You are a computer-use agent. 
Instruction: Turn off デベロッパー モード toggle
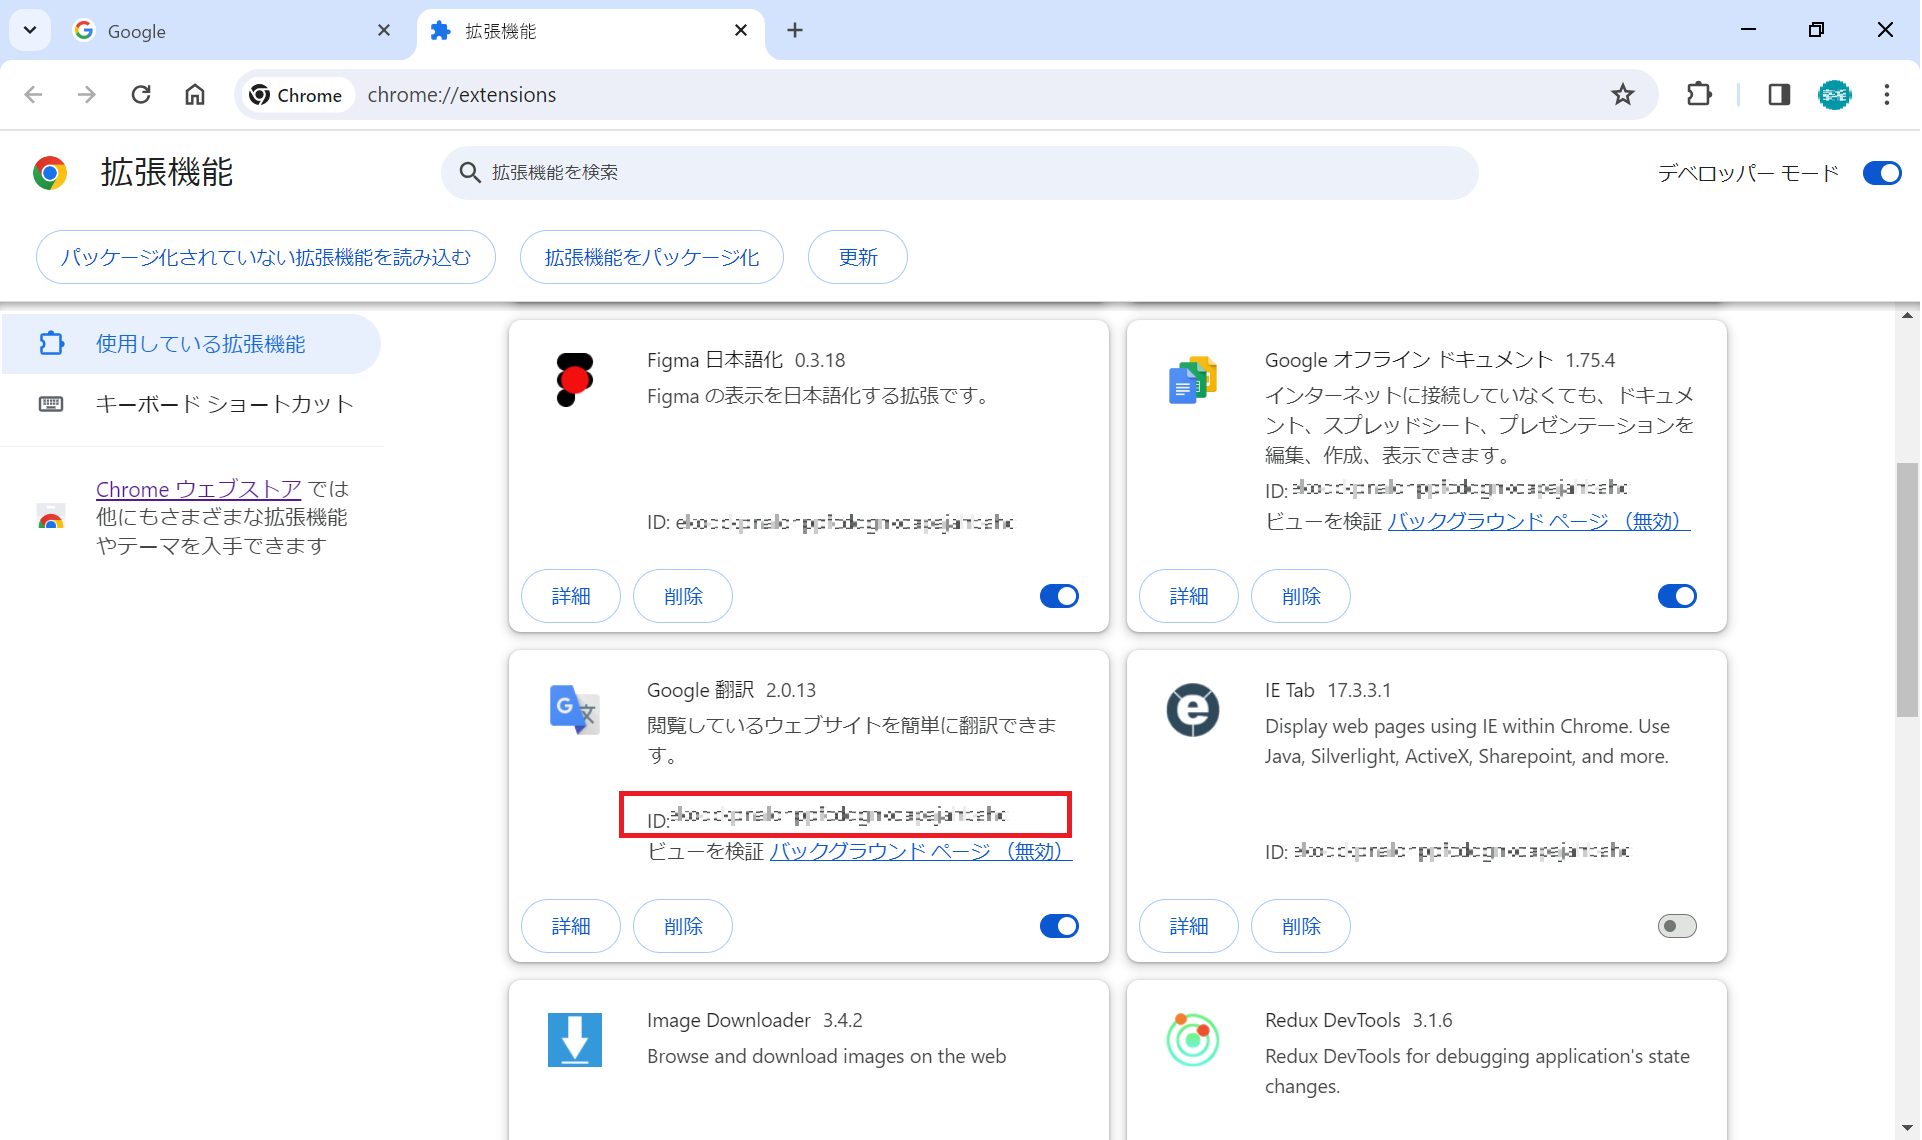click(1881, 172)
